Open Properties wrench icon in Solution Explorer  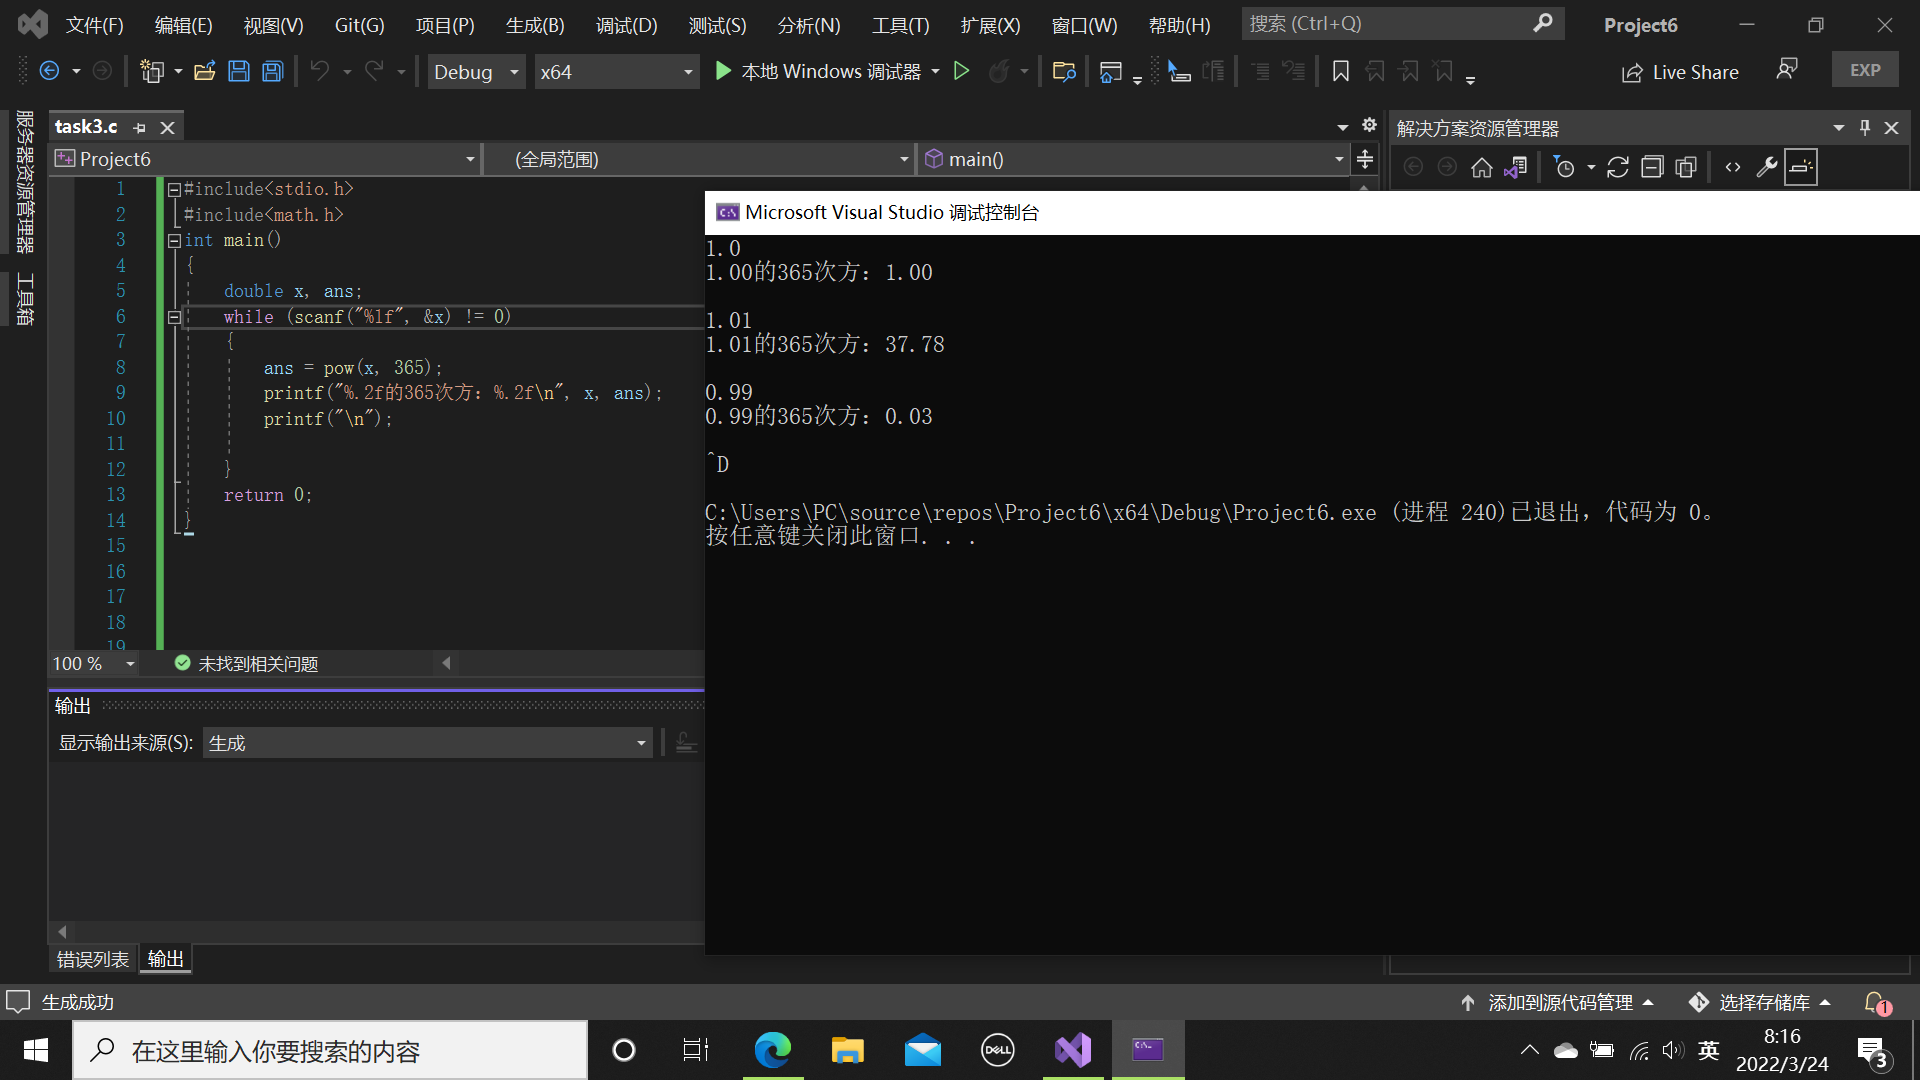click(x=1767, y=167)
